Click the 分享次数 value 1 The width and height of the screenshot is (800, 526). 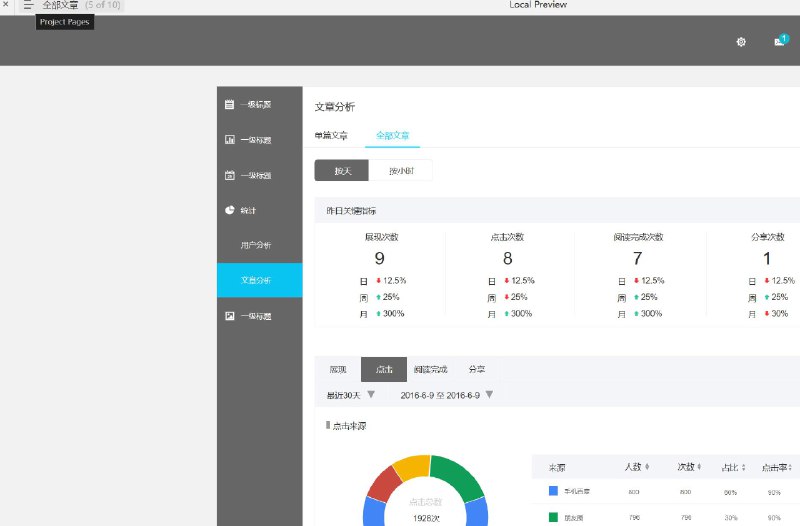767,258
